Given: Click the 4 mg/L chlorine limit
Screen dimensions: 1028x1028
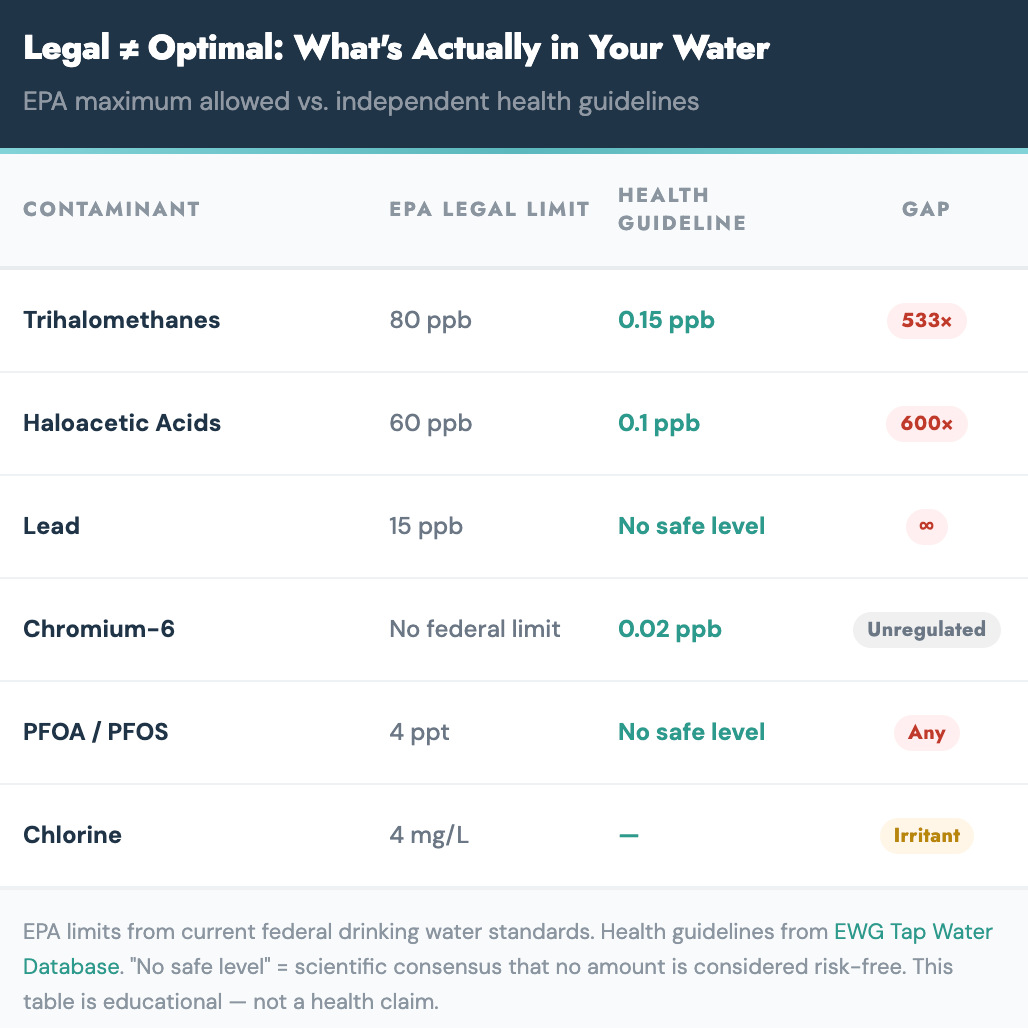Looking at the screenshot, I should pos(429,835).
